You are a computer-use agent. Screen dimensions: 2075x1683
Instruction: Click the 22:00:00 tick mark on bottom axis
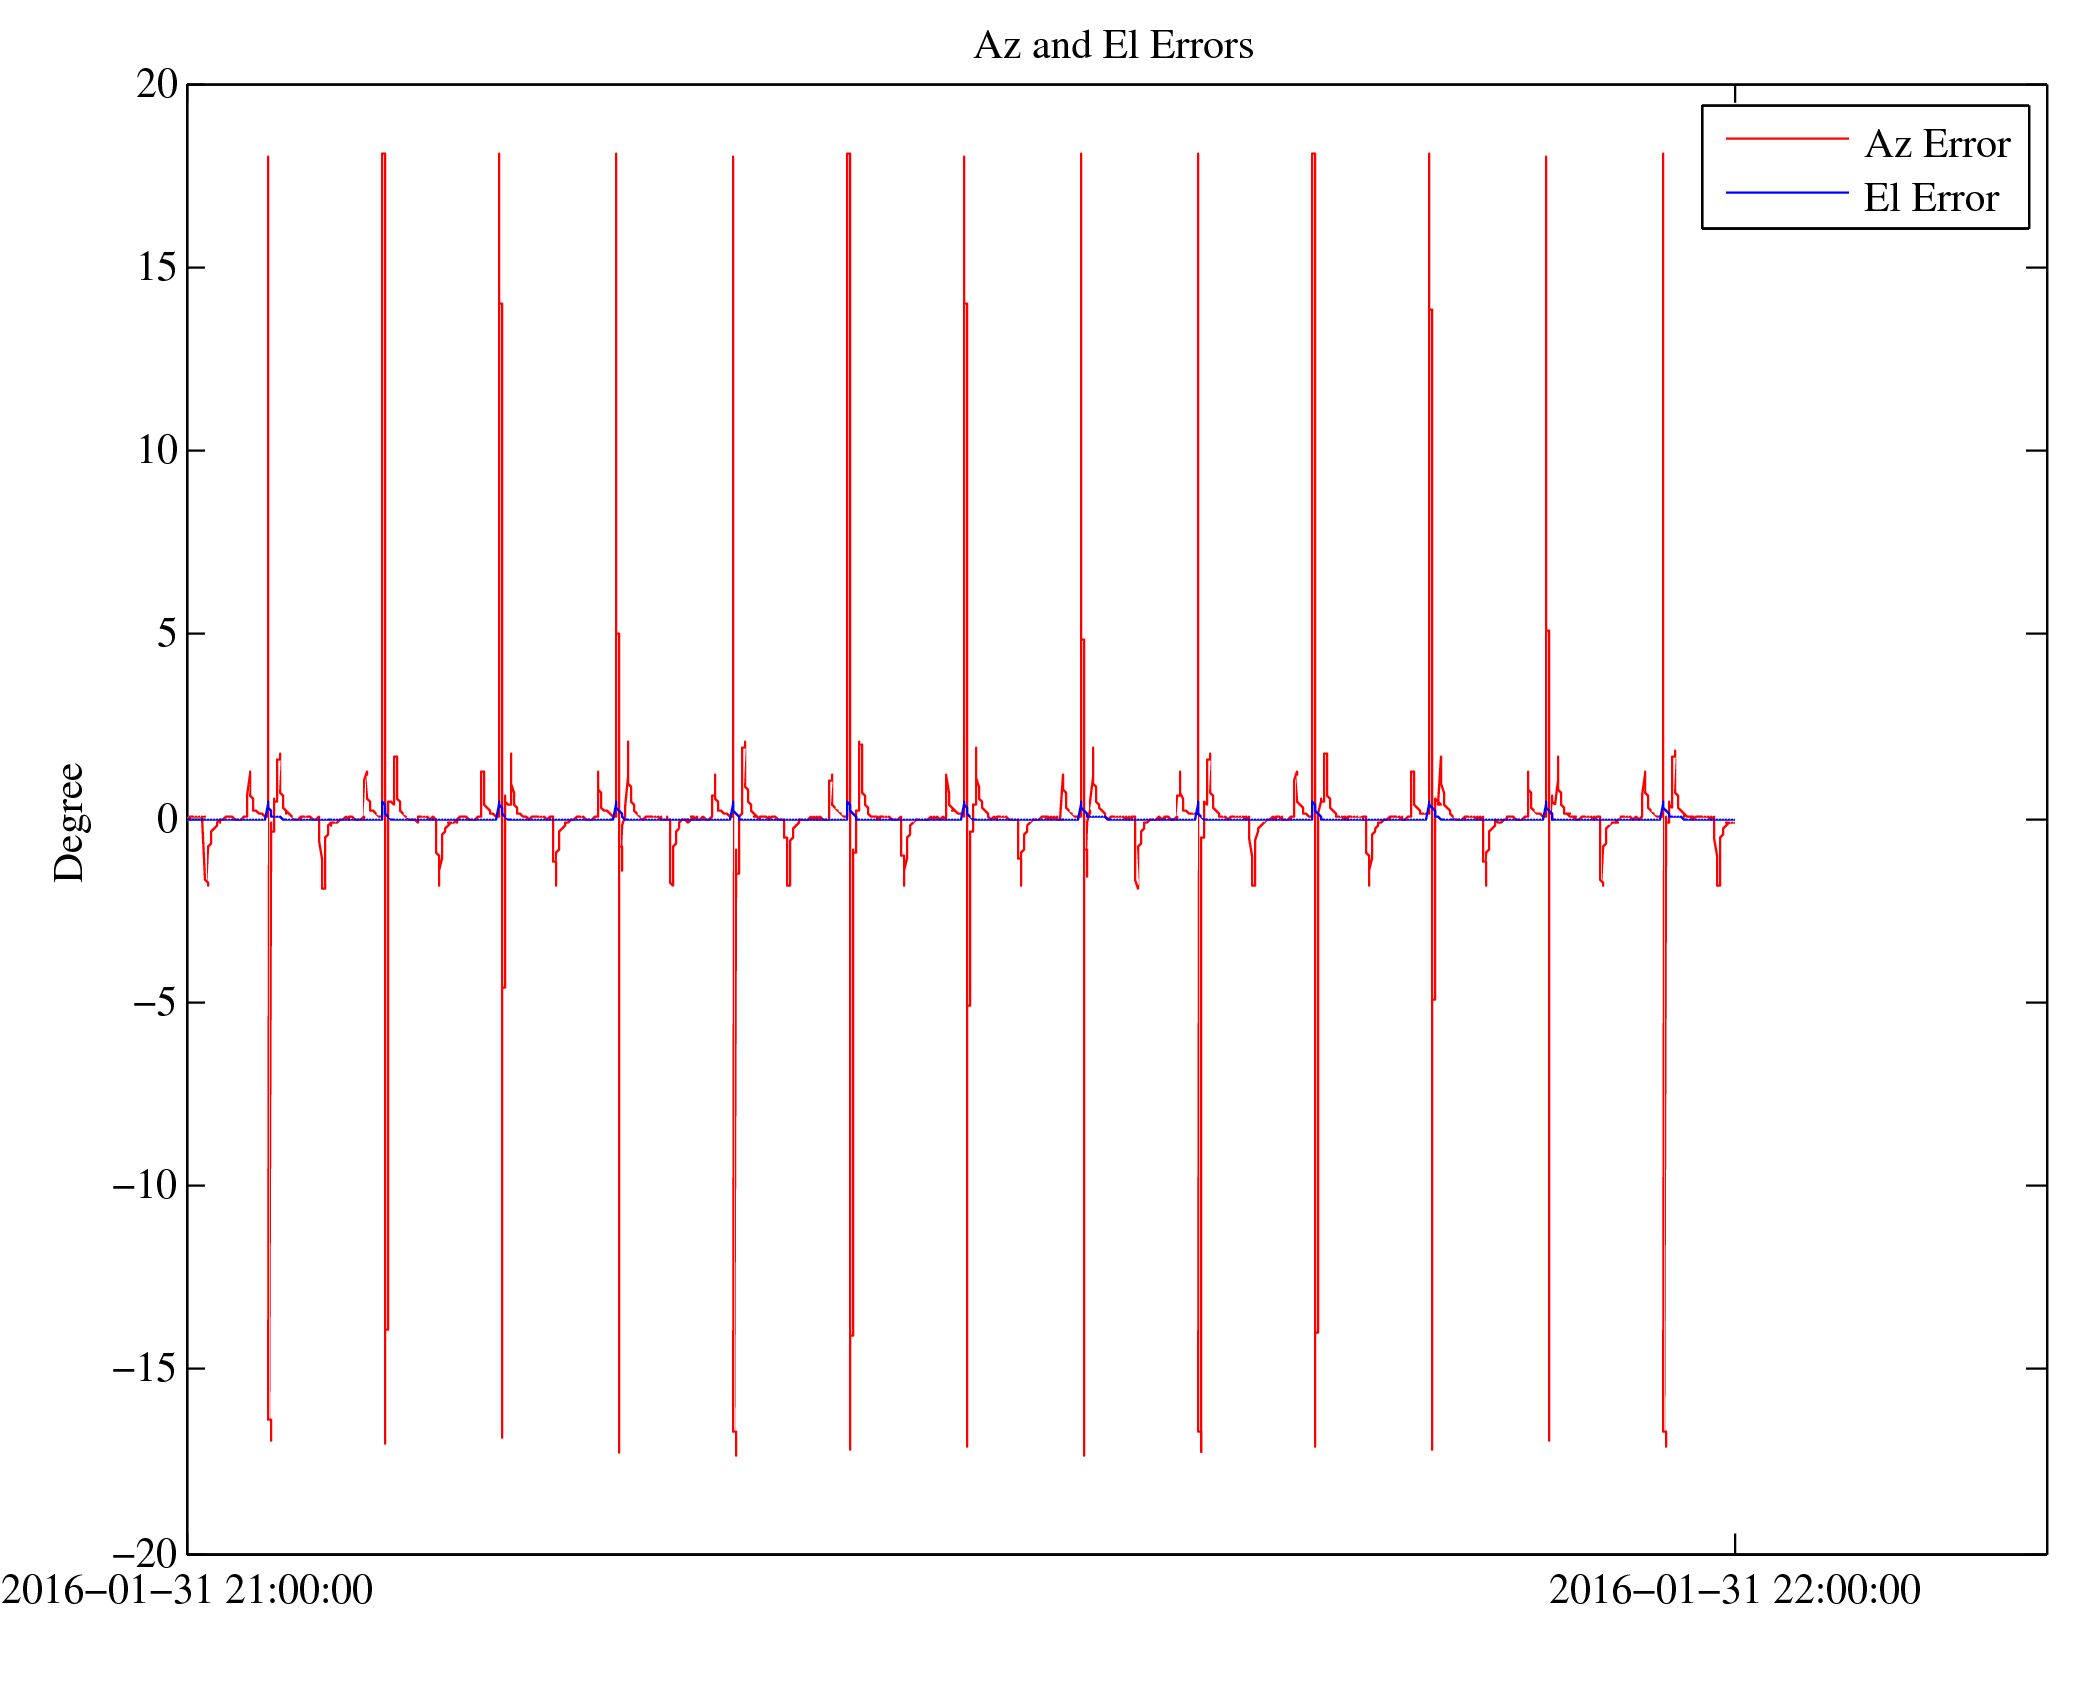tap(1735, 1543)
